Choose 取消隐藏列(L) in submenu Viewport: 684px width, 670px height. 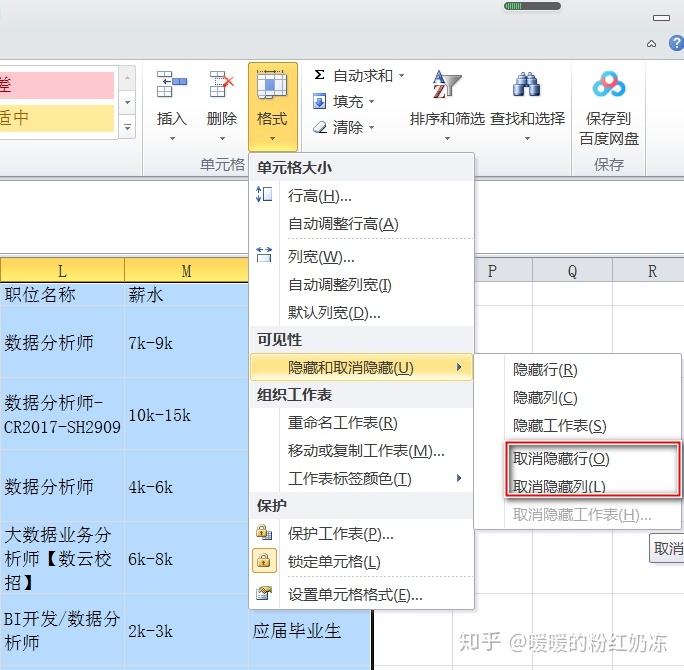tap(578, 486)
